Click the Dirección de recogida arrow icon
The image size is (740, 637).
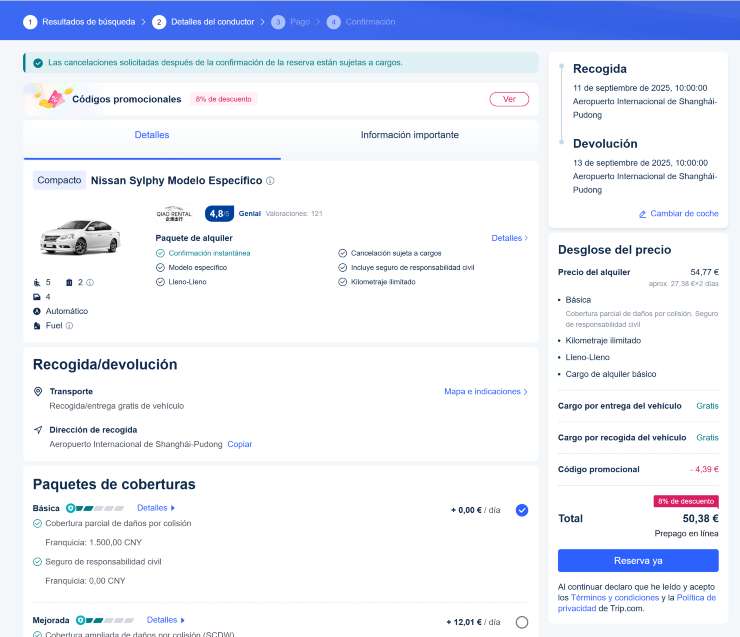[38, 430]
